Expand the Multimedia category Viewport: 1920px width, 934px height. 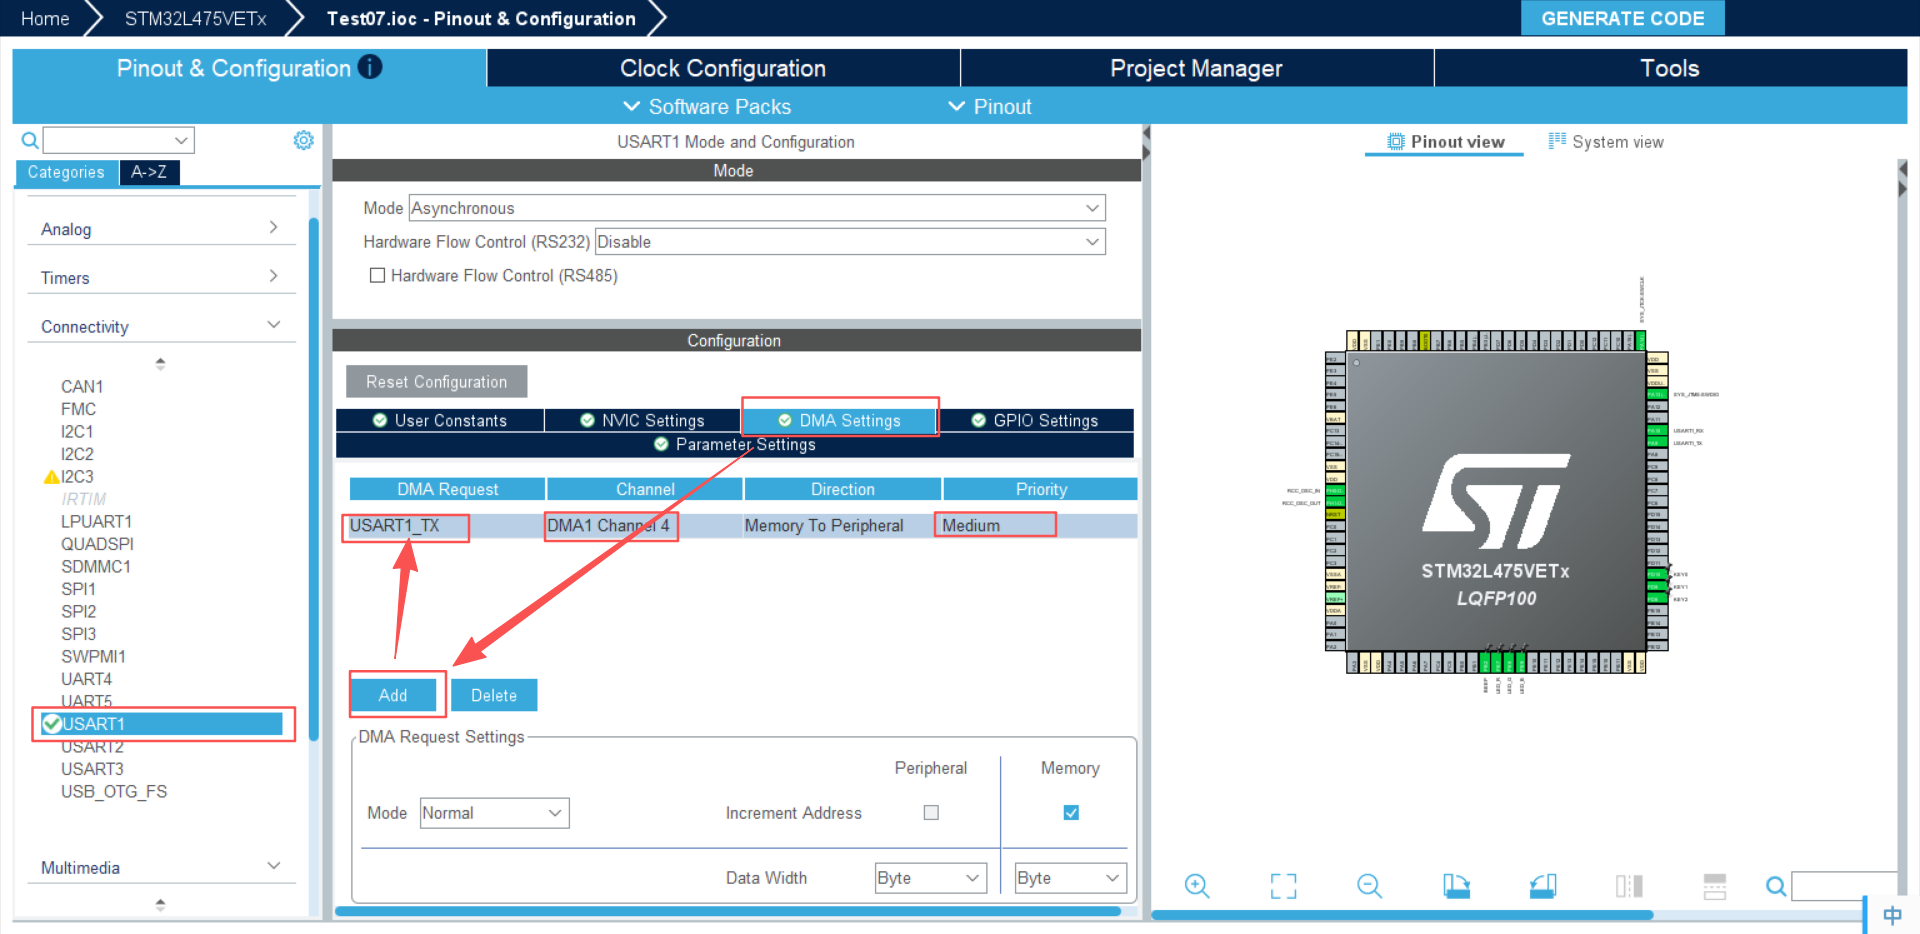pos(160,868)
